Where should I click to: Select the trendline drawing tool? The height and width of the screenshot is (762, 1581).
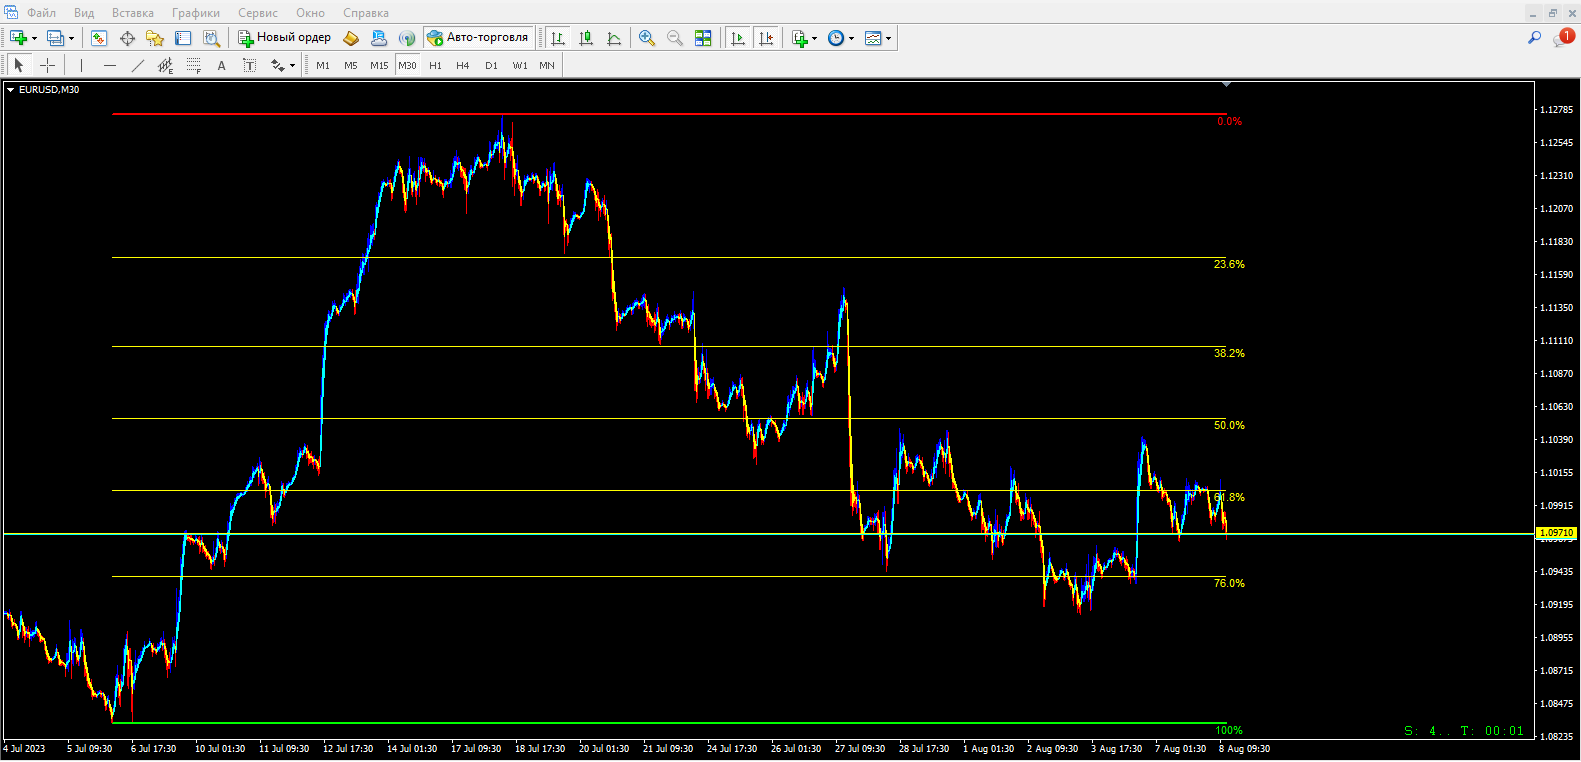tap(138, 65)
